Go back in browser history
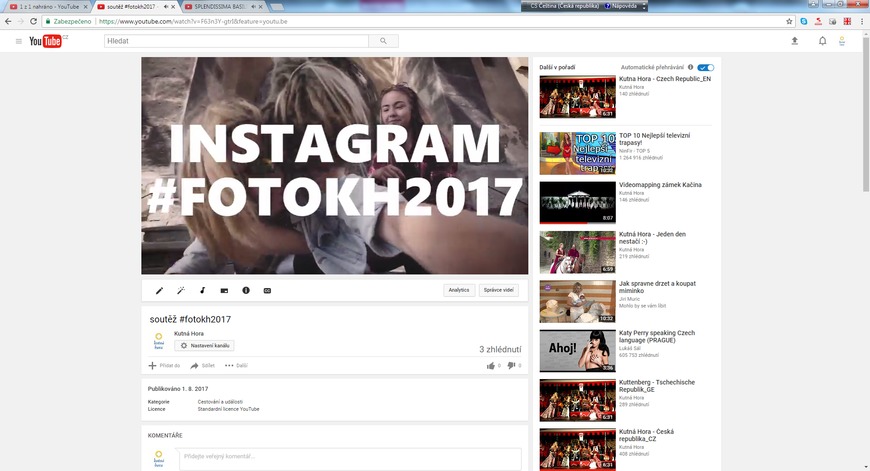 coord(8,22)
